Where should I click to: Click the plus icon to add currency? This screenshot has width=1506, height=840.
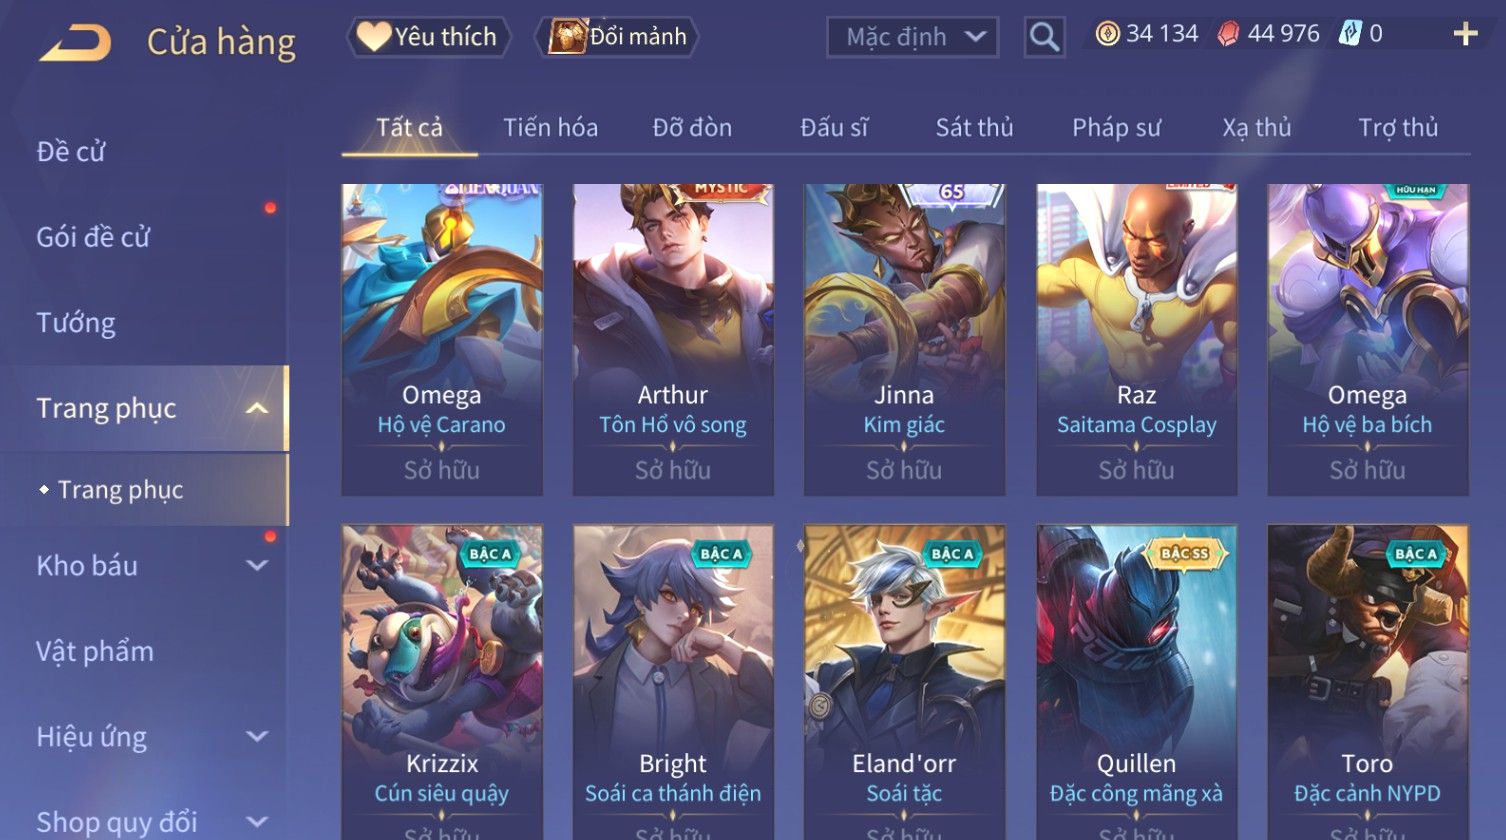(x=1465, y=35)
